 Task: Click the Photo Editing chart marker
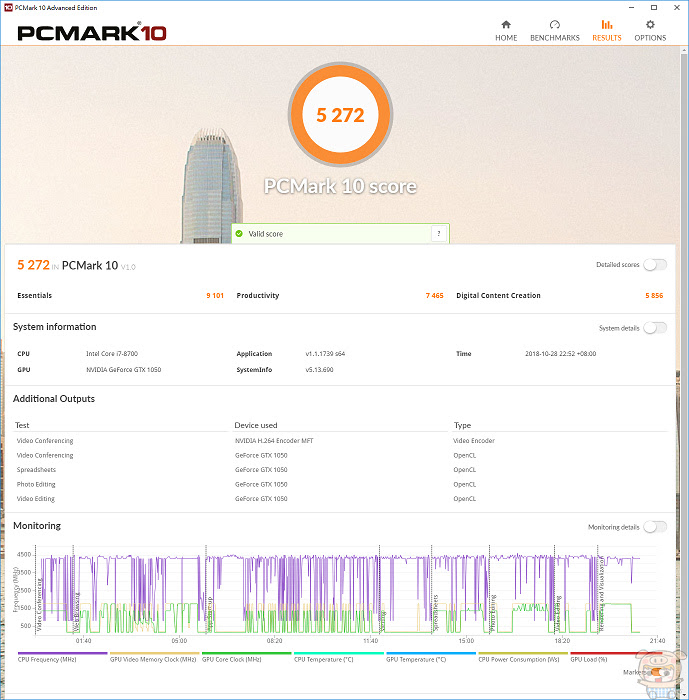(493, 612)
